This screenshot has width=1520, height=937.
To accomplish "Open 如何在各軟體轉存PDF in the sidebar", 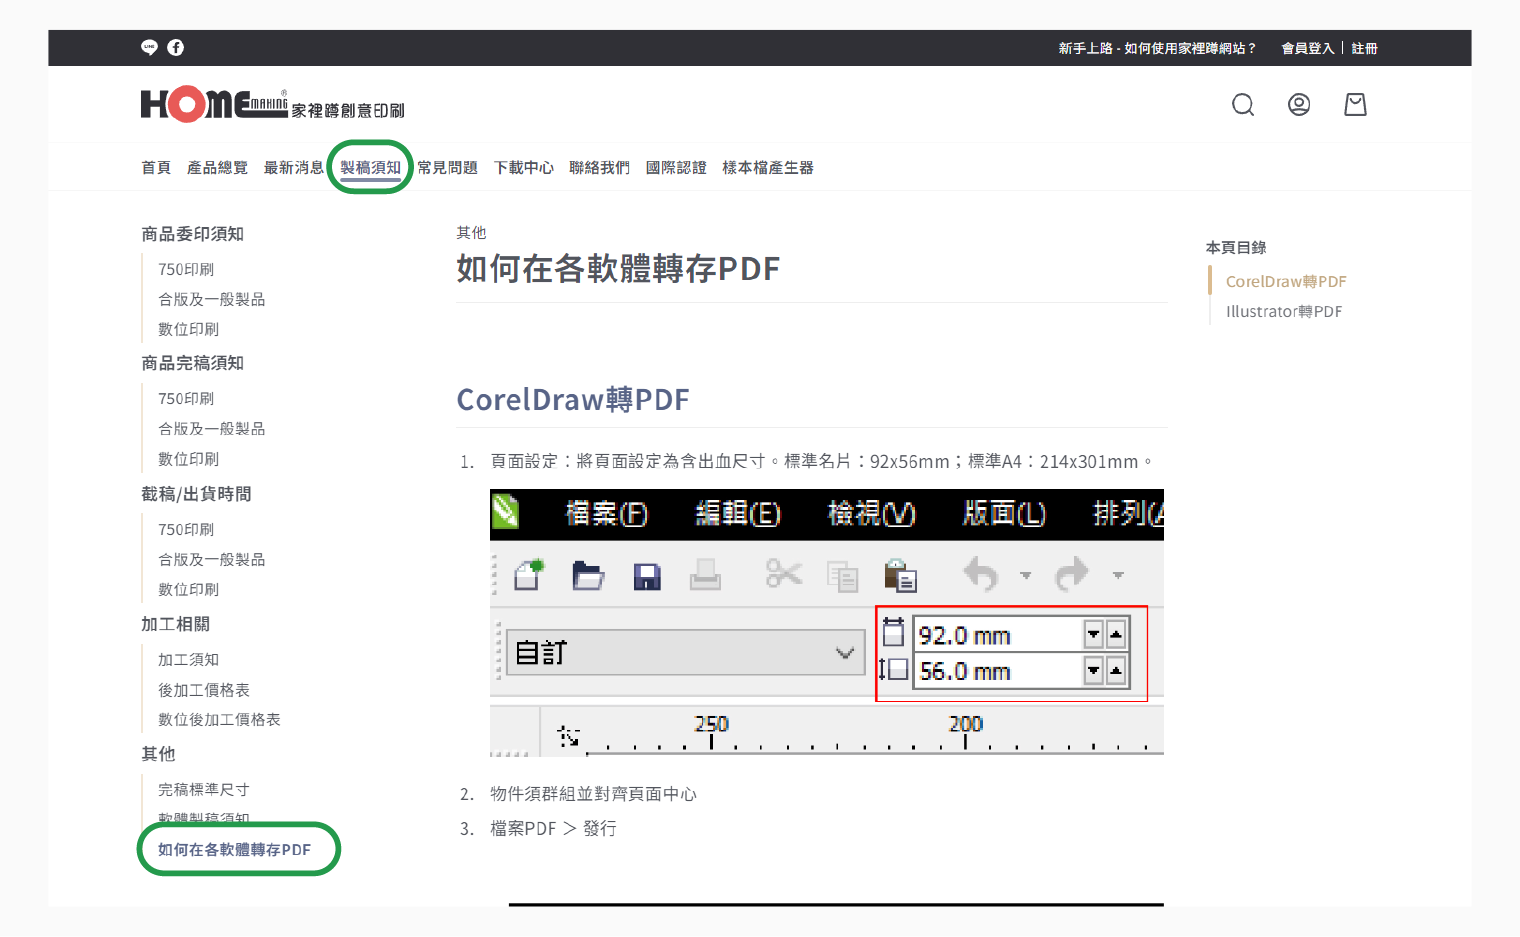I will tap(234, 850).
